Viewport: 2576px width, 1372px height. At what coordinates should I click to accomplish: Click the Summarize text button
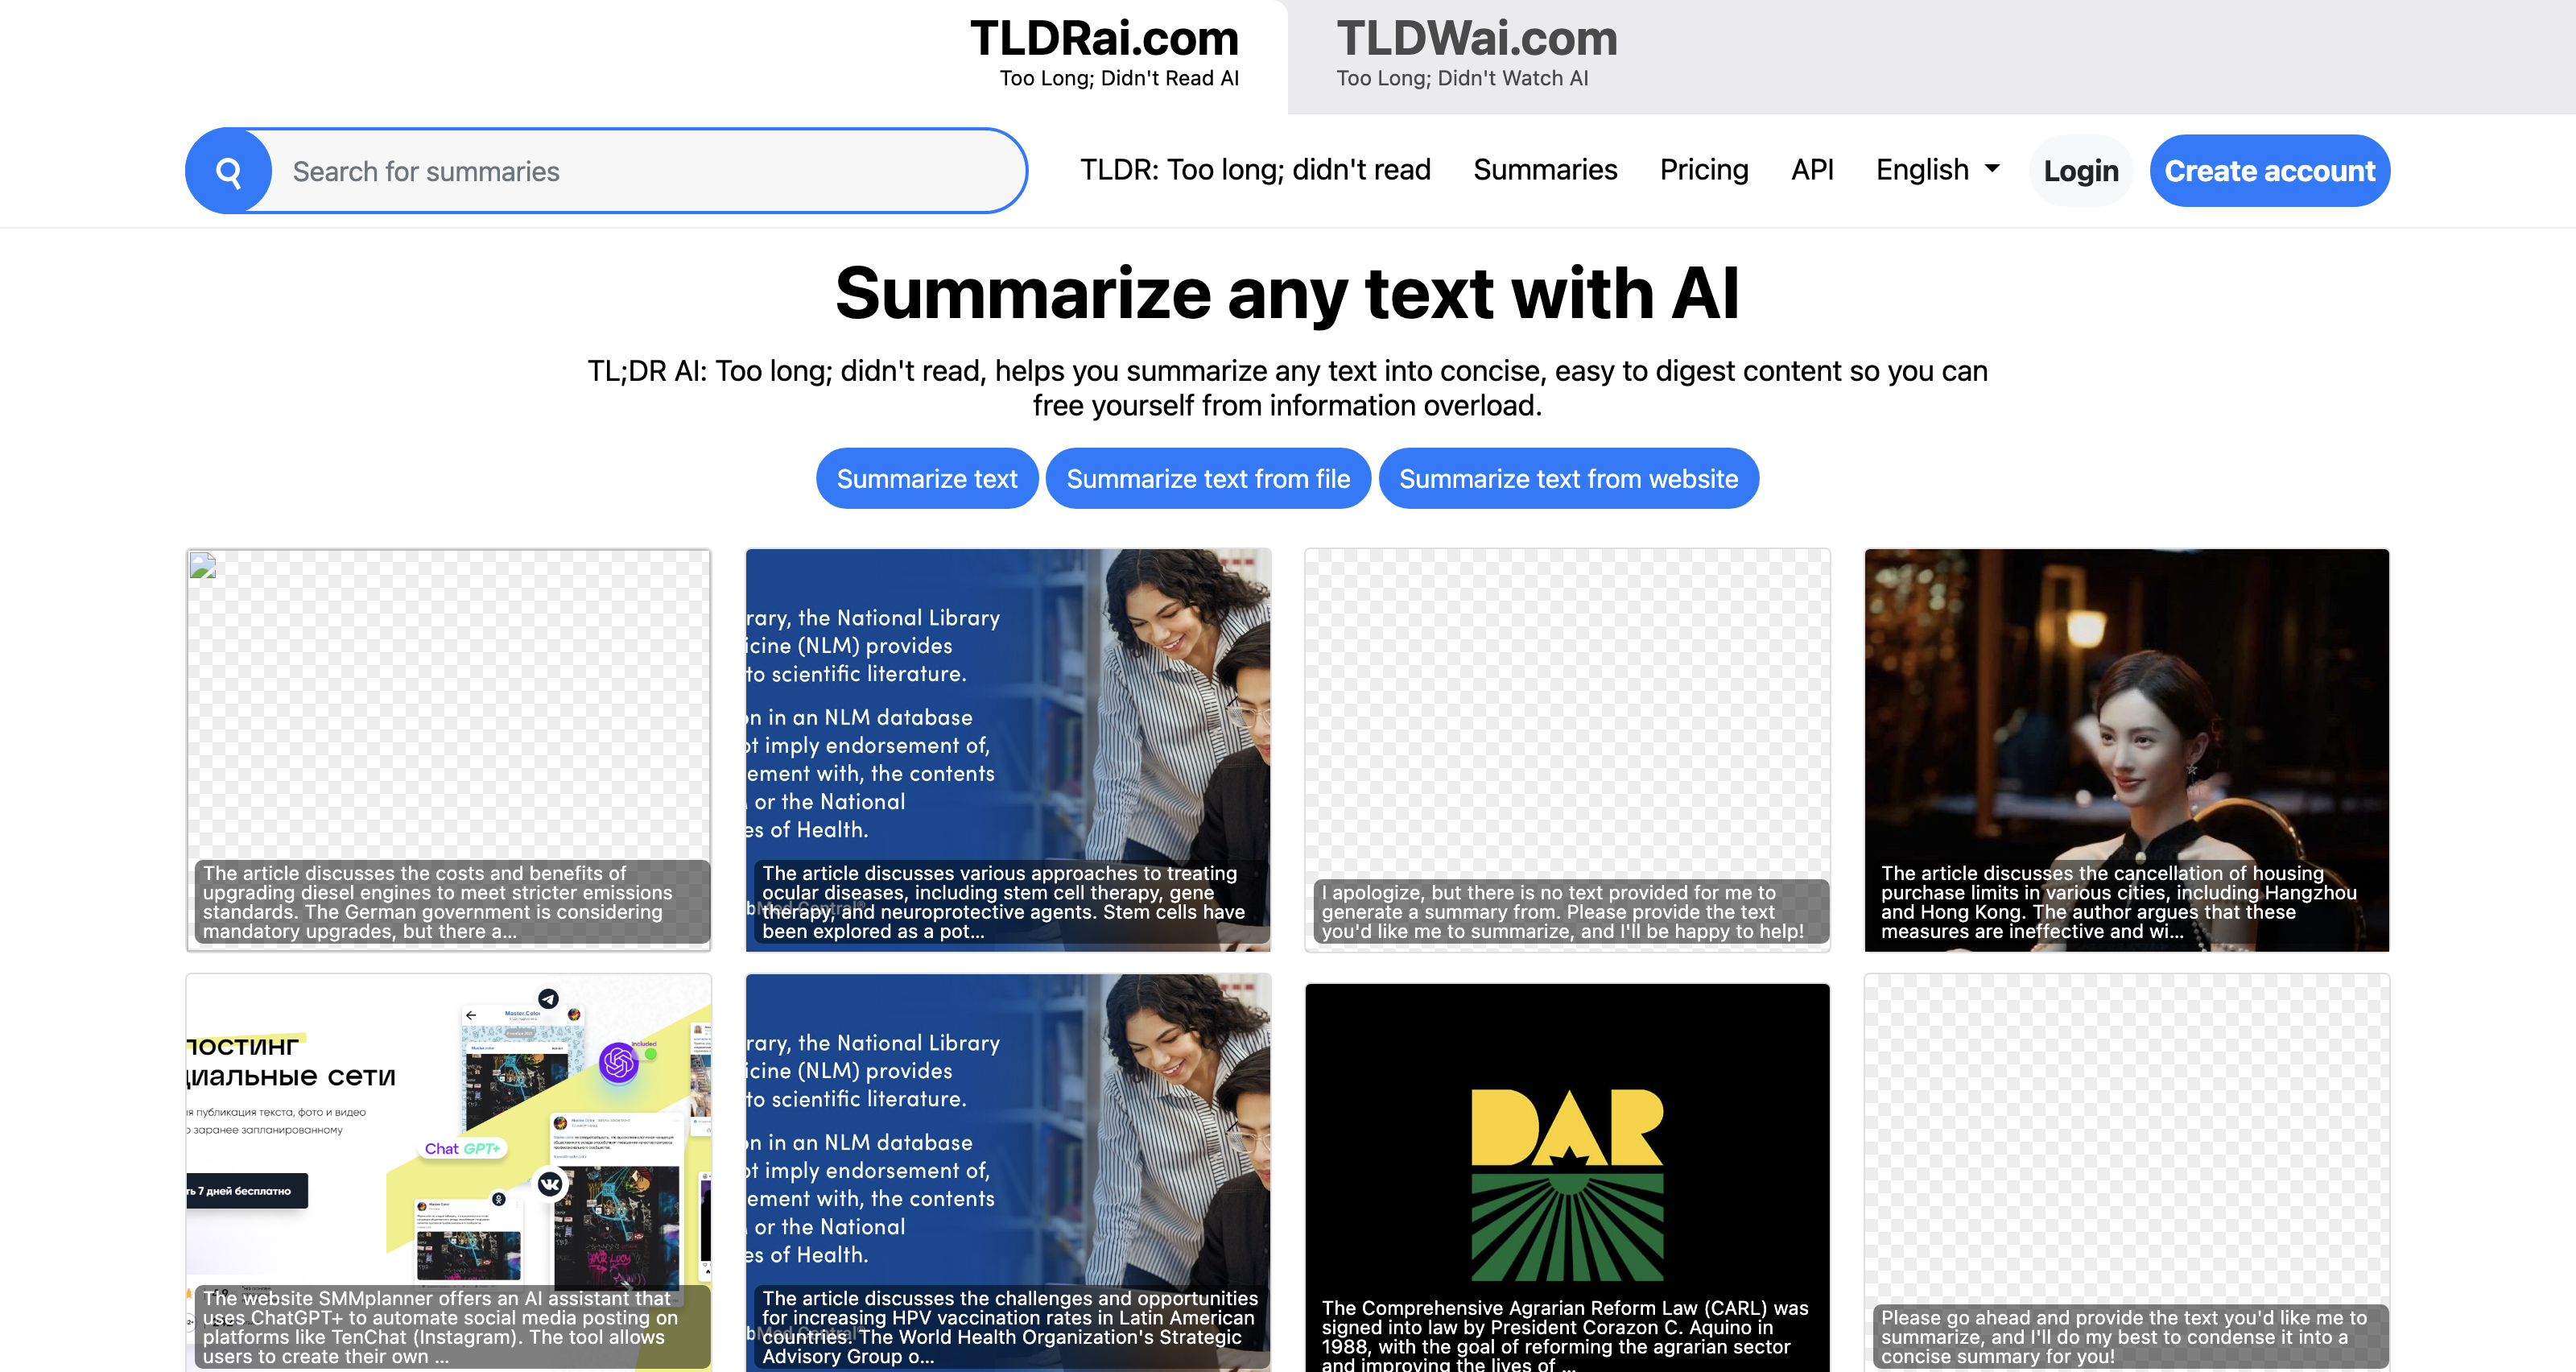927,479
